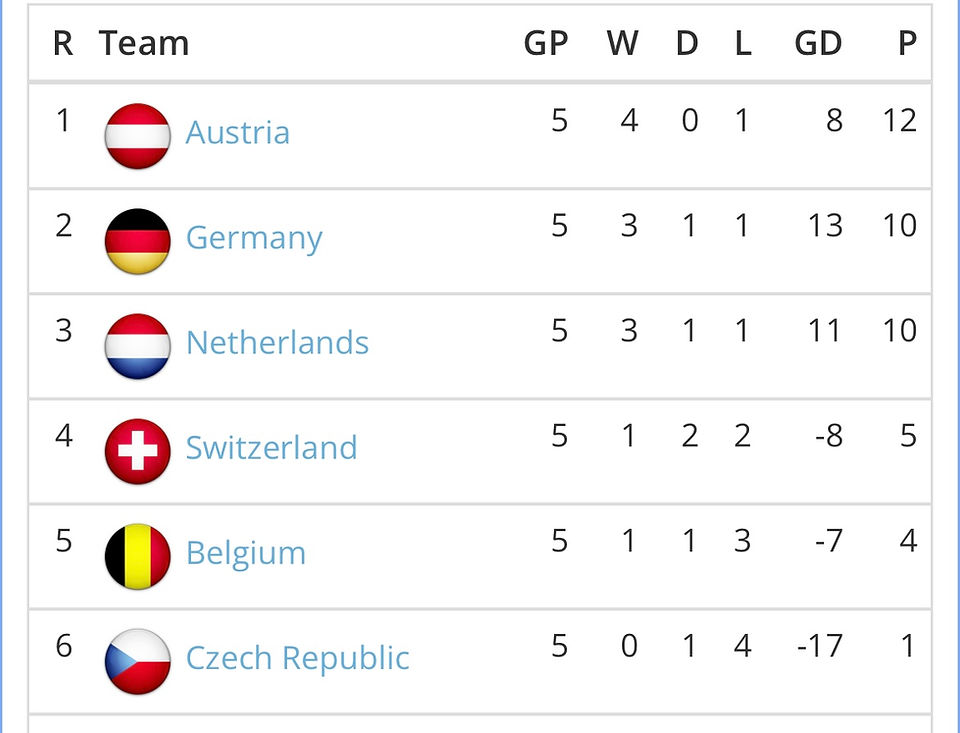Viewport: 960px width, 733px height.
Task: Click the Belgium flag icon
Action: tap(137, 557)
